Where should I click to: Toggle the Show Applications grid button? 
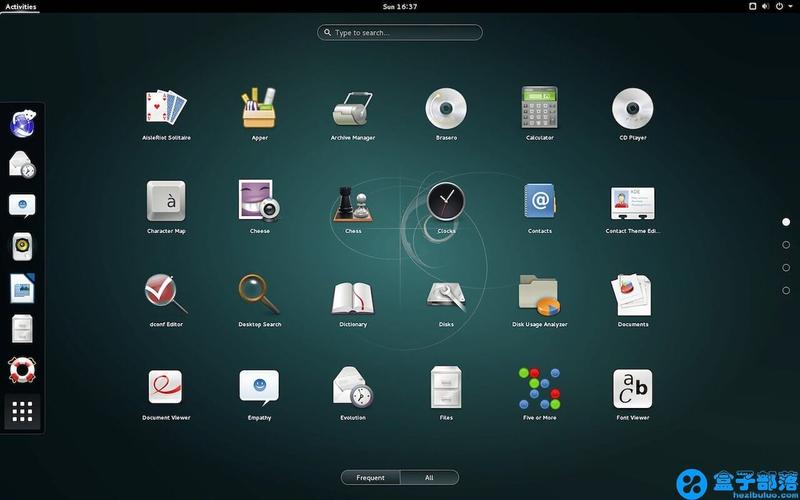click(22, 411)
